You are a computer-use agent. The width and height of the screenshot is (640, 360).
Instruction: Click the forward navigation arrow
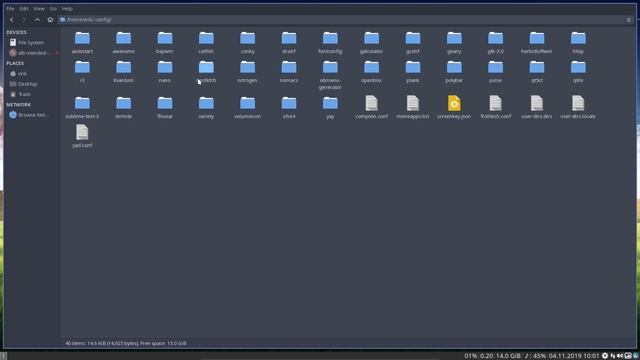click(24, 20)
